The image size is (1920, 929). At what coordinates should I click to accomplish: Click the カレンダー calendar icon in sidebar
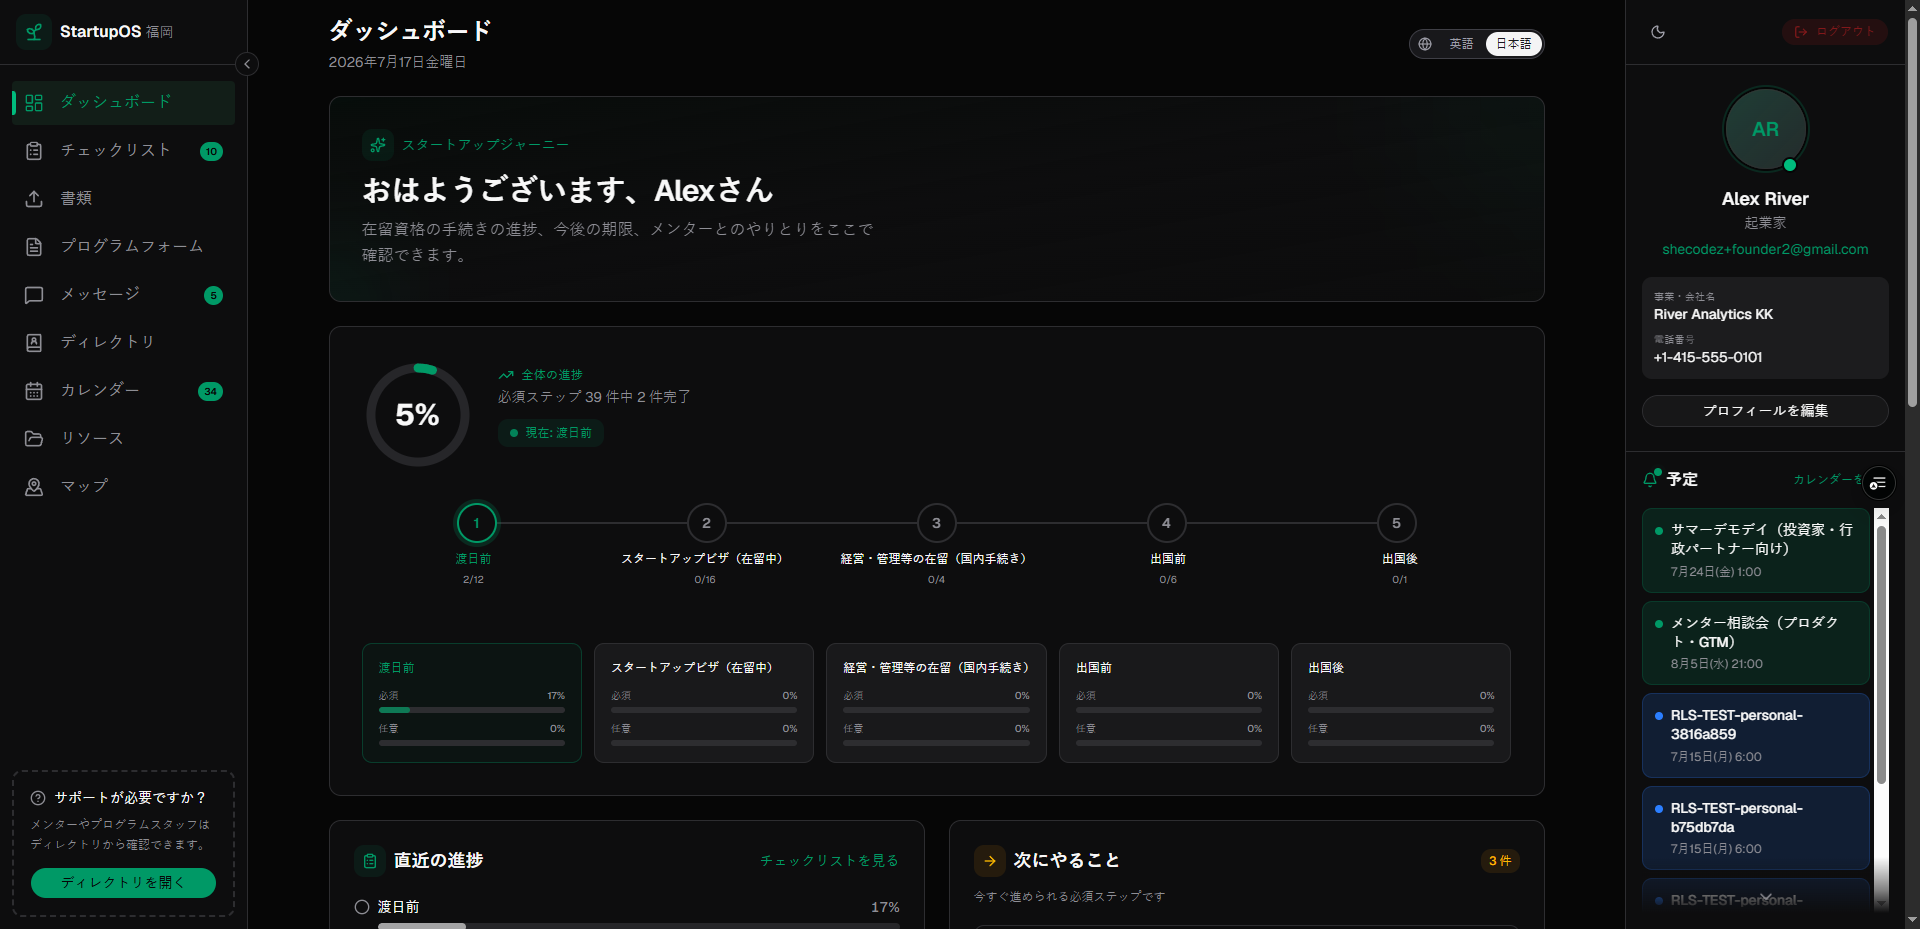[34, 391]
